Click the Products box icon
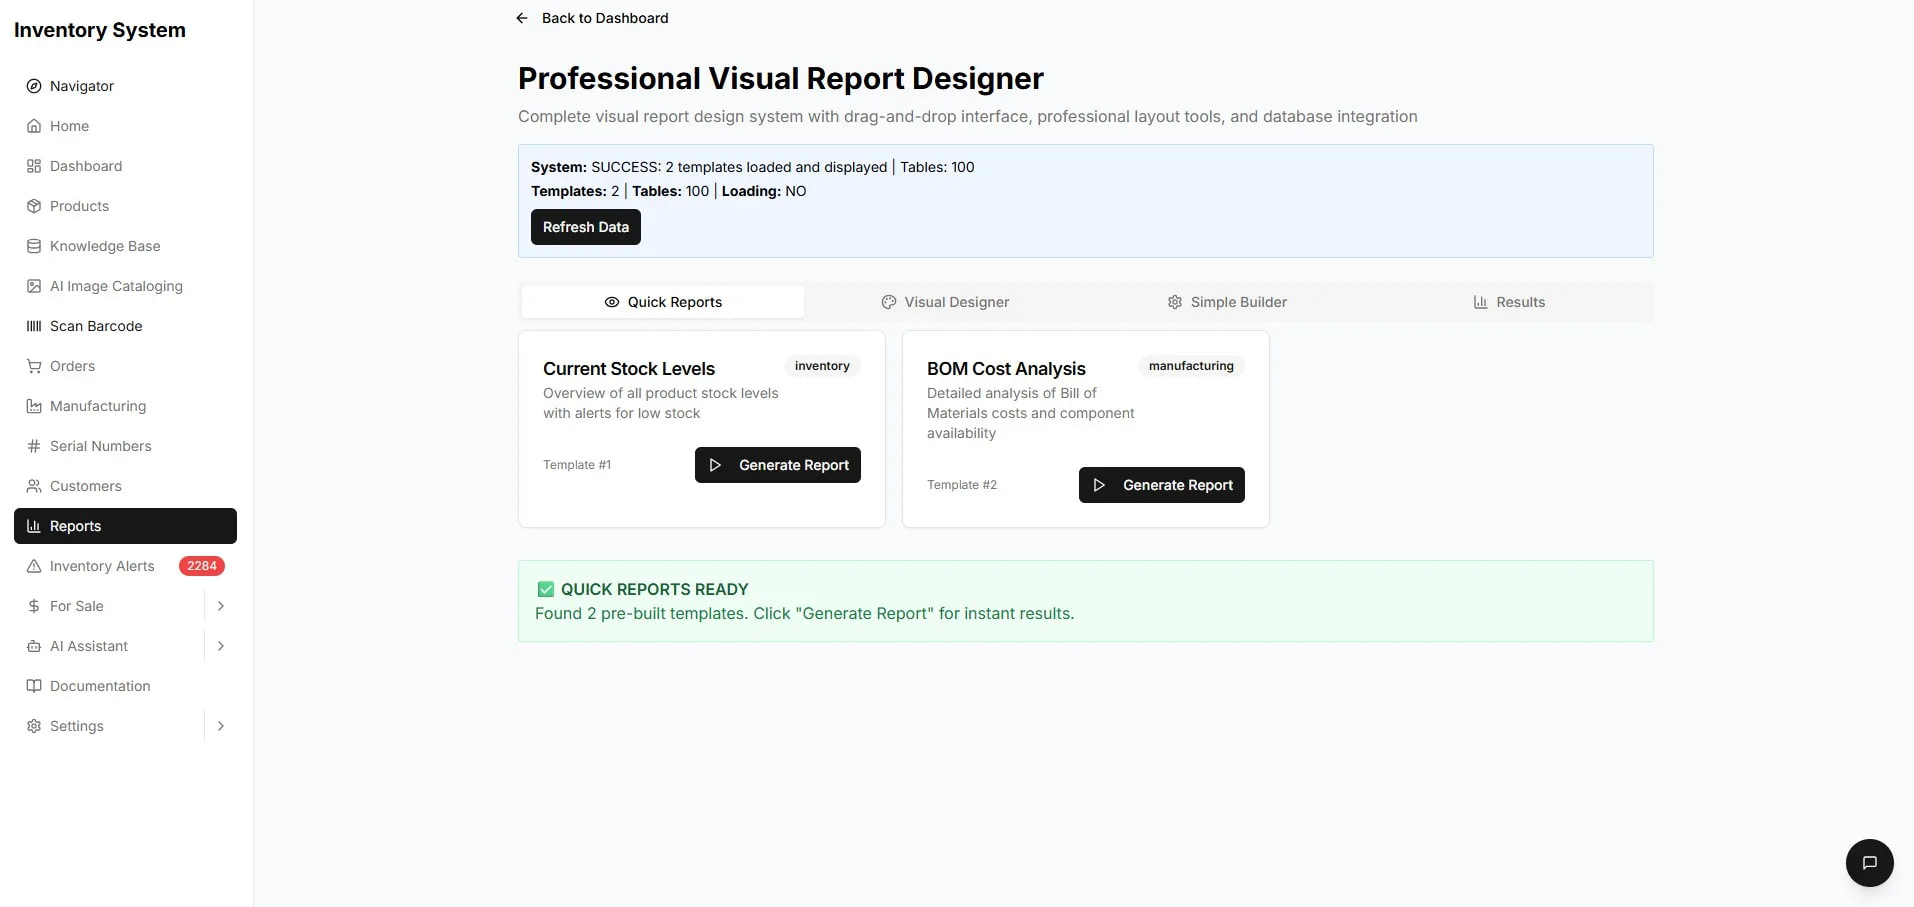 click(x=34, y=206)
